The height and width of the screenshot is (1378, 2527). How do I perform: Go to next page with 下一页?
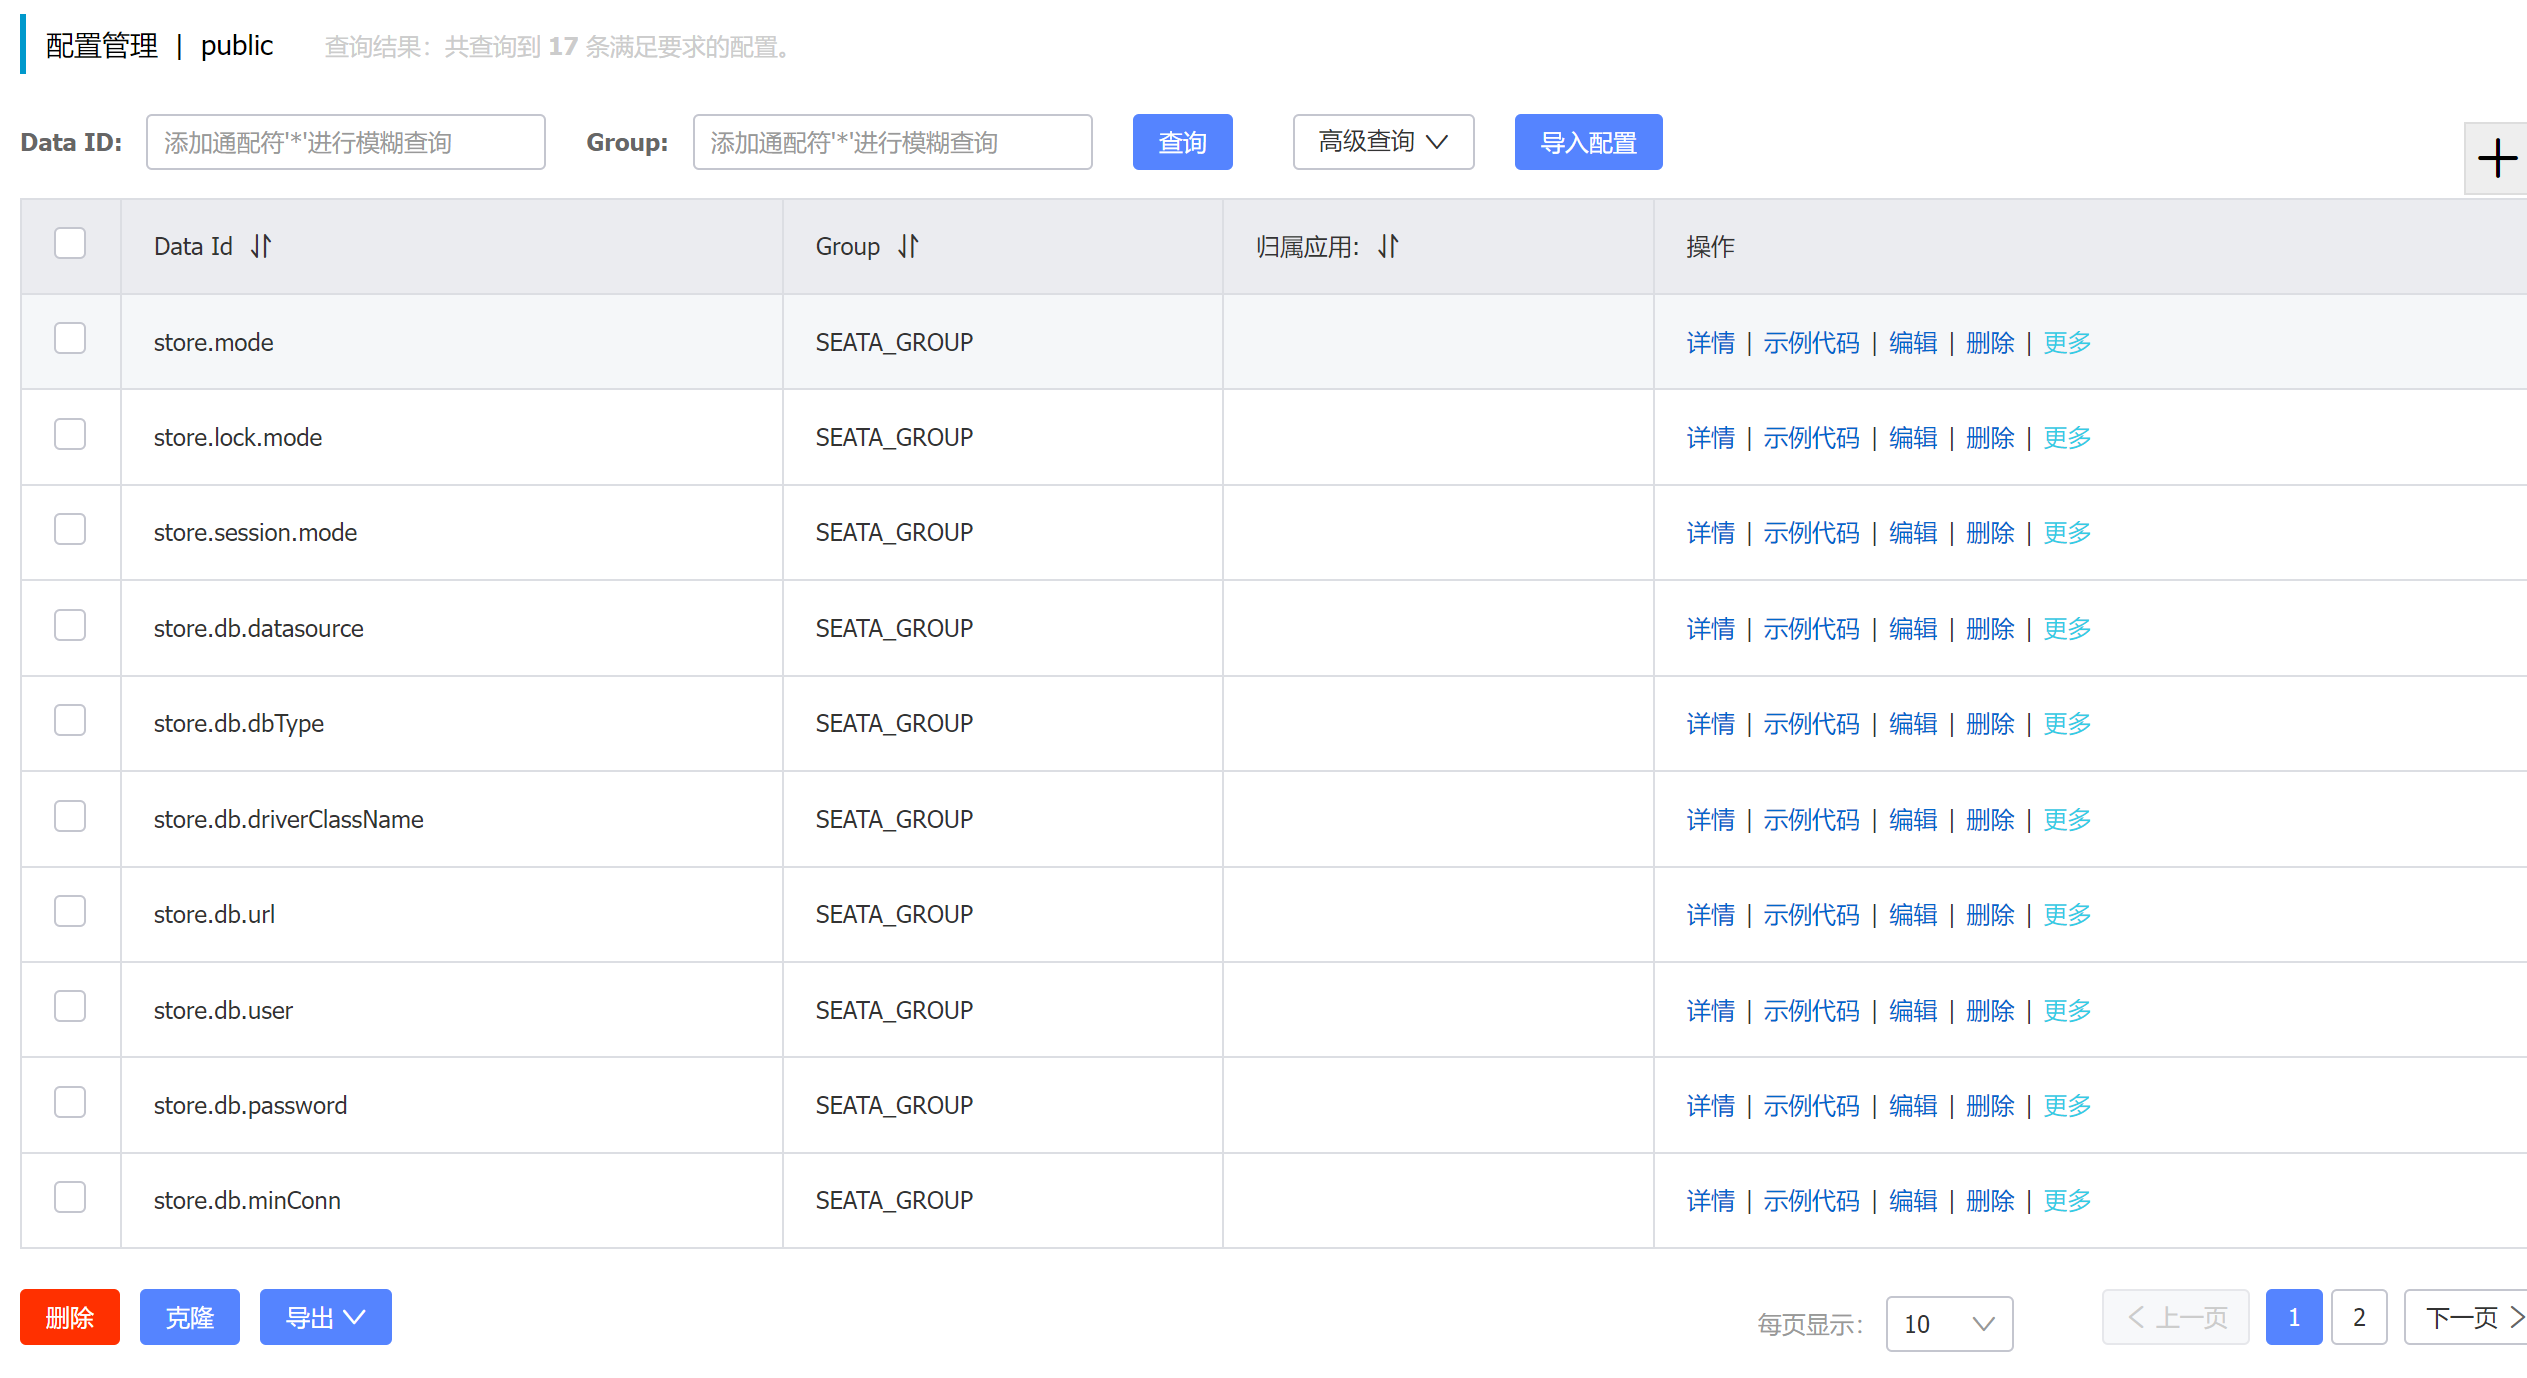pyautogui.click(x=2467, y=1317)
